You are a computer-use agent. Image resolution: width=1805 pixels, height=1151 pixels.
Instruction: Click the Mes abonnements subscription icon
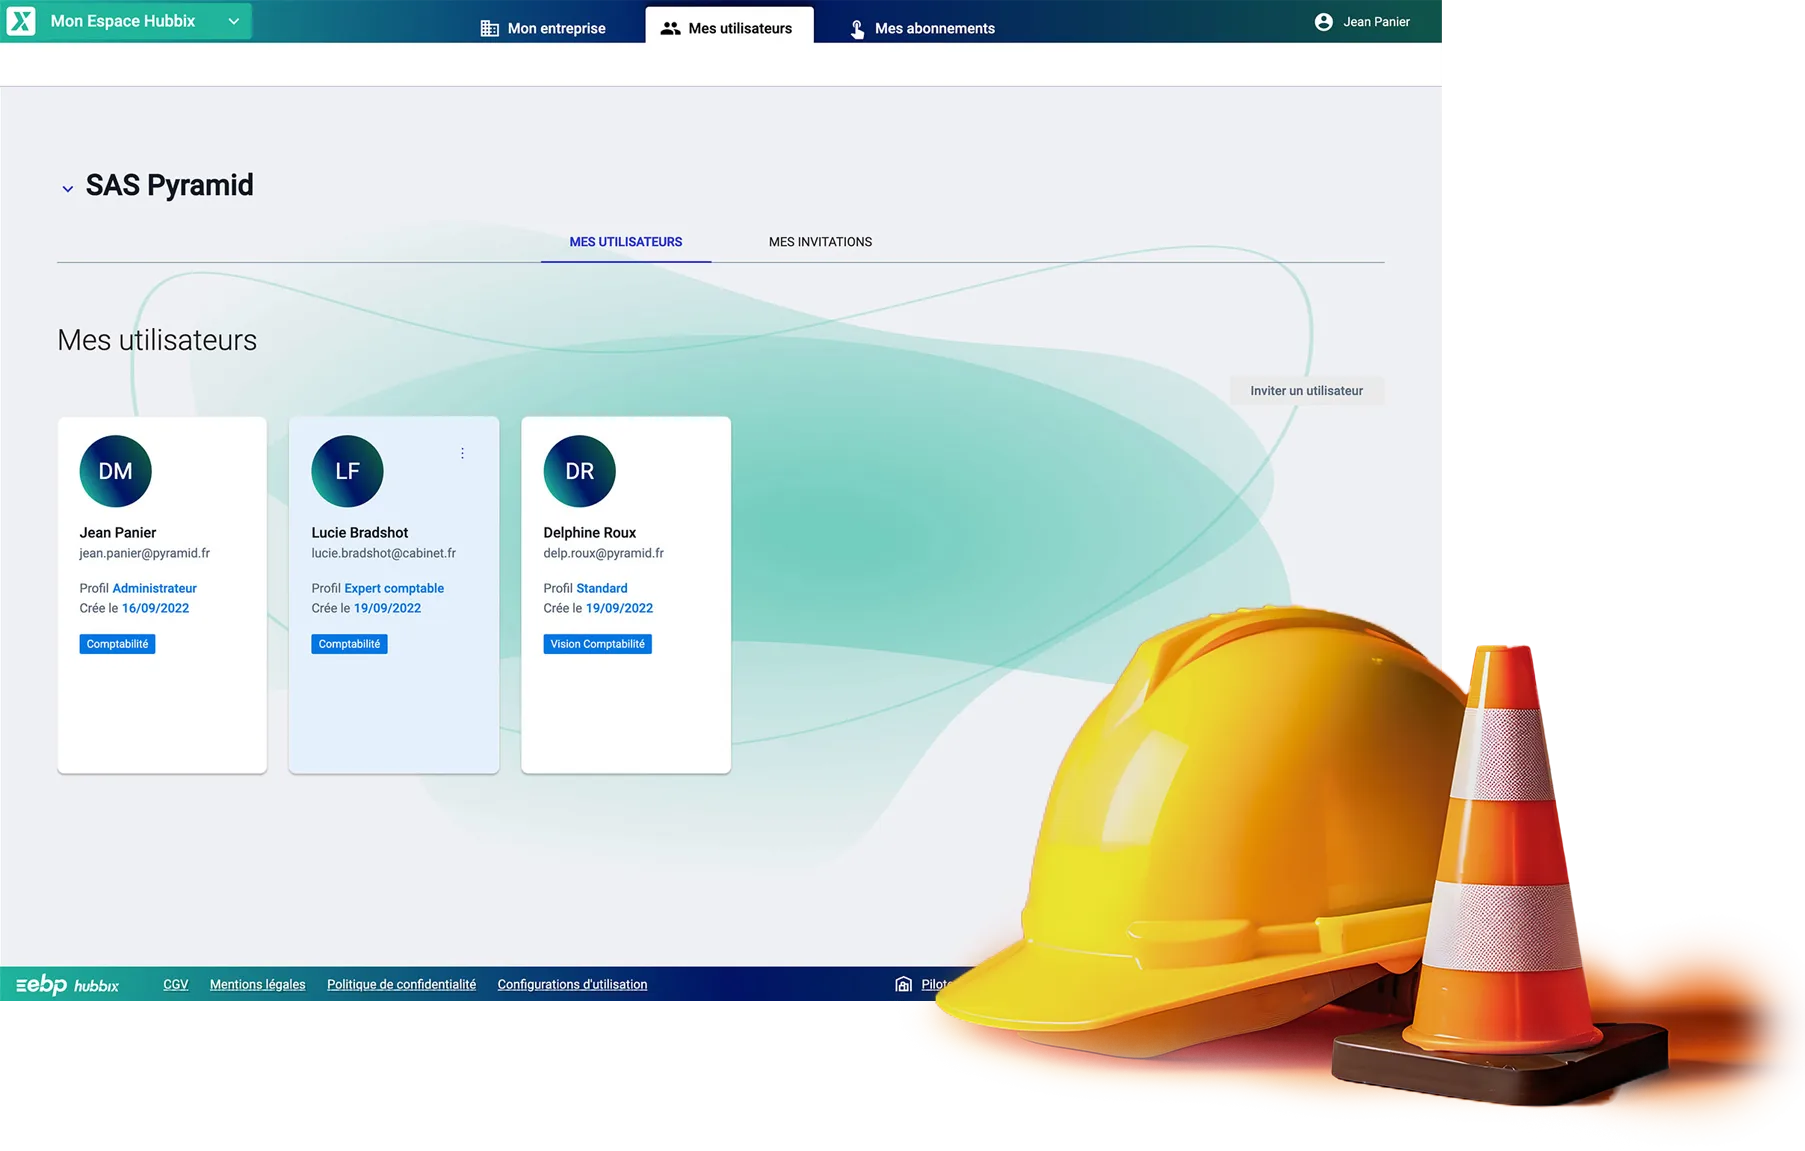pyautogui.click(x=856, y=29)
